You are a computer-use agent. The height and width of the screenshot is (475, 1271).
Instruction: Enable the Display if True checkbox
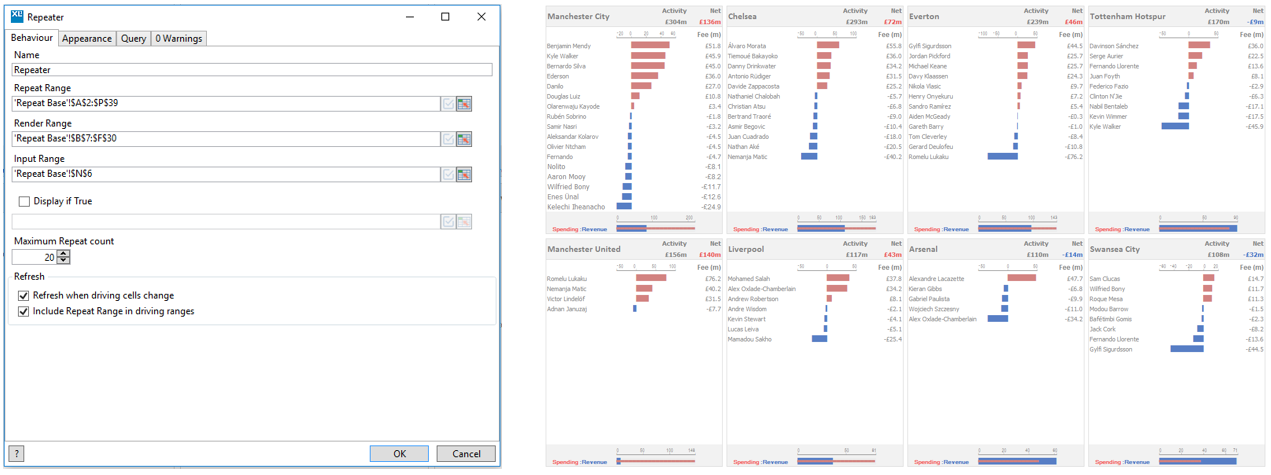(x=24, y=201)
